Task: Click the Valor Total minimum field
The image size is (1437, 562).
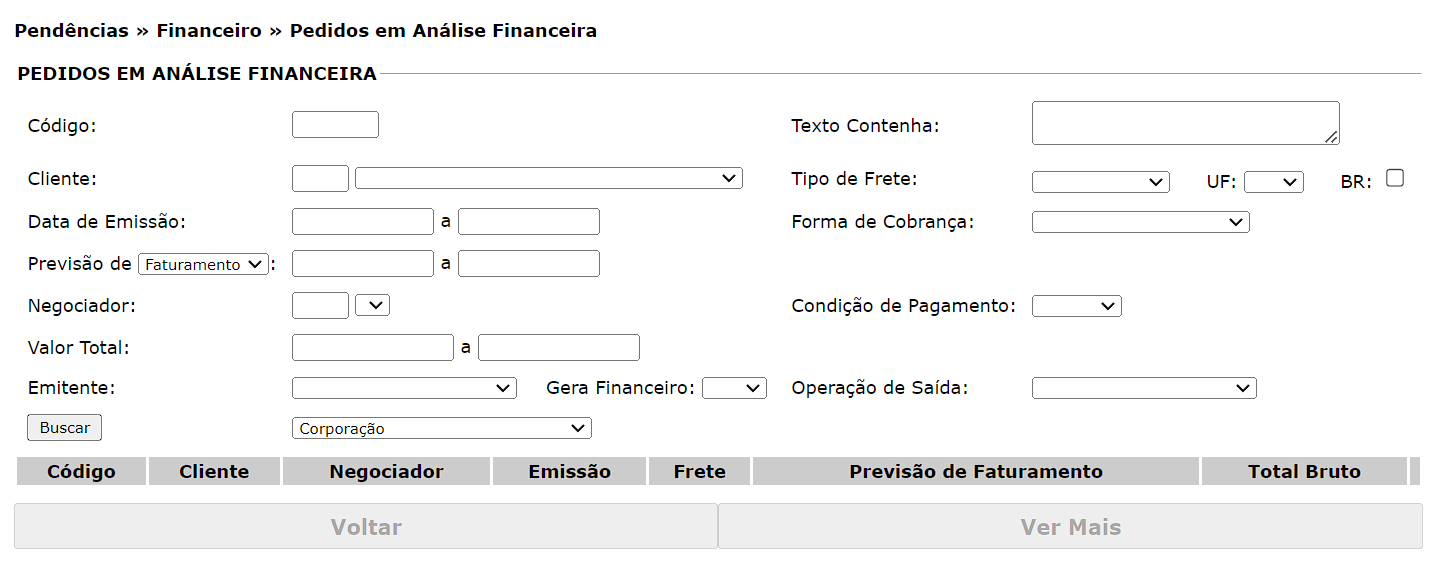Action: point(372,347)
